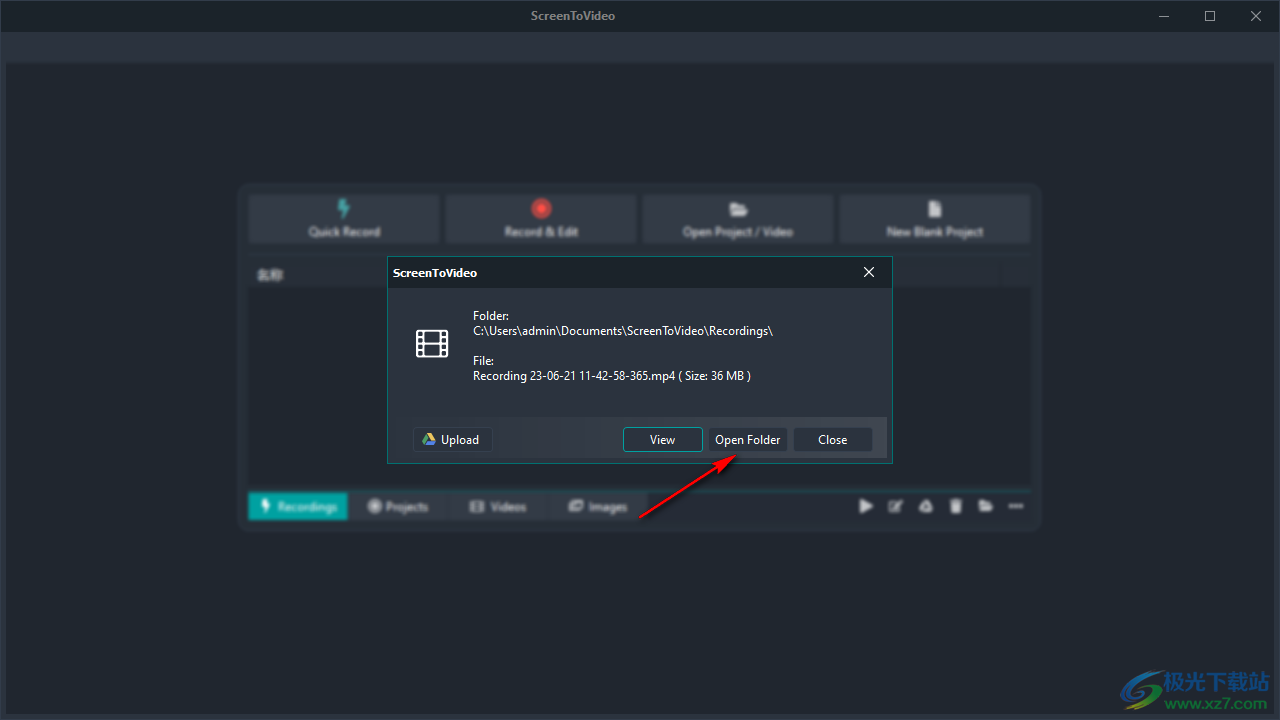Choose Record & Edit
Viewport: 1280px width, 720px height.
tap(541, 219)
